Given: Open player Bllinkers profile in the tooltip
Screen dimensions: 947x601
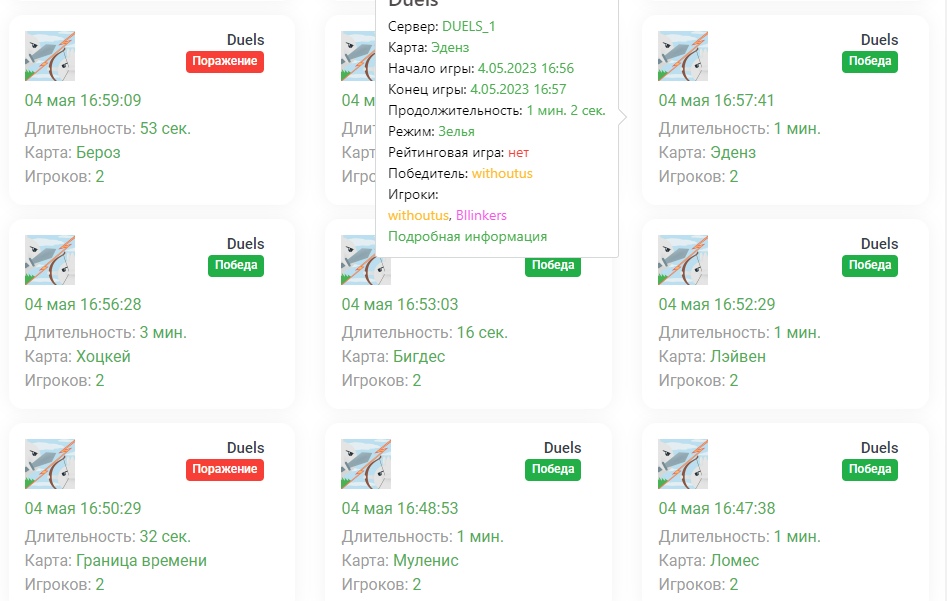Looking at the screenshot, I should (x=481, y=215).
